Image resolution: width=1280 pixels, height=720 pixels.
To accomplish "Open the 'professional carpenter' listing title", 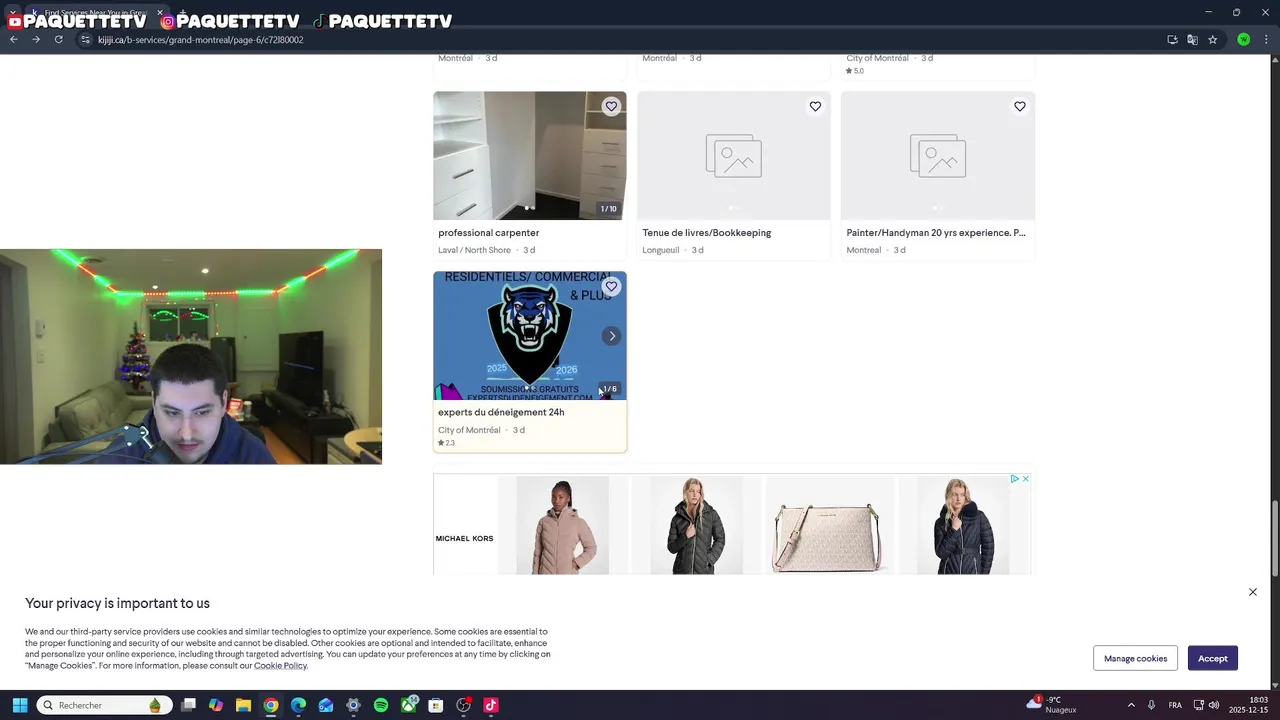I will pyautogui.click(x=488, y=233).
